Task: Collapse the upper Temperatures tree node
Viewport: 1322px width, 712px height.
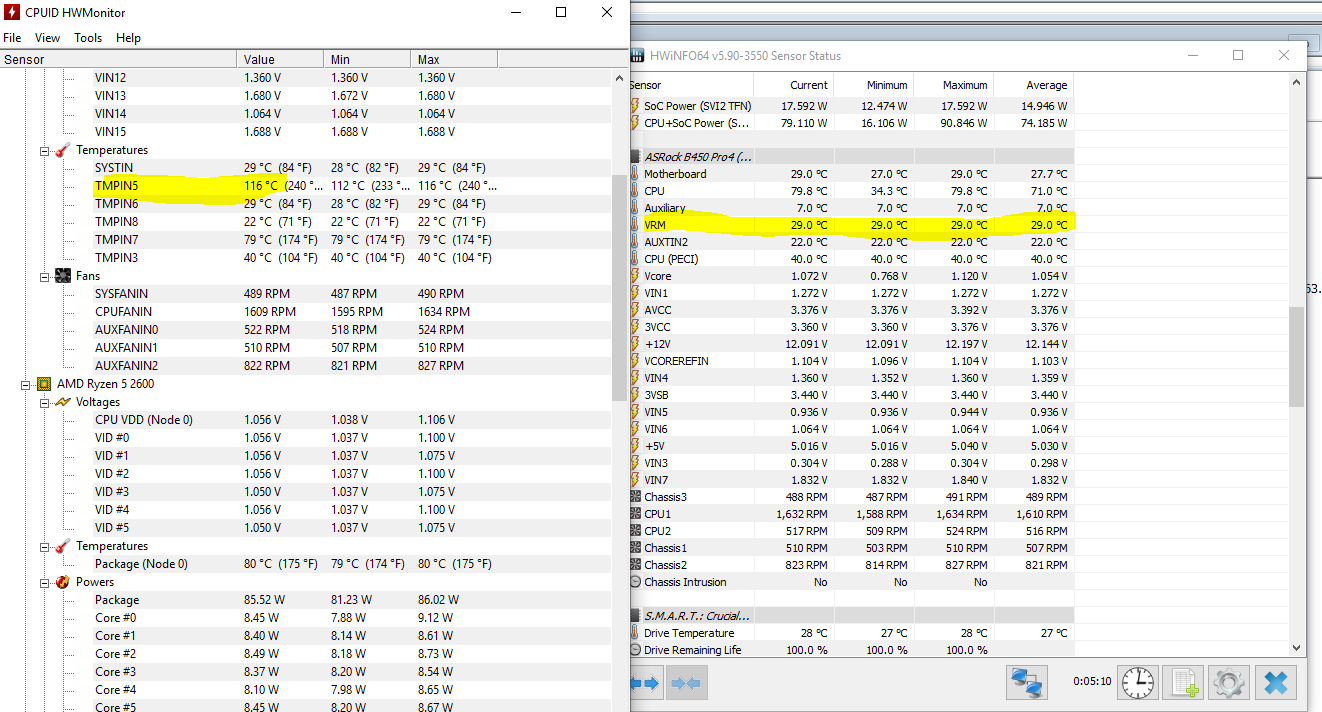Action: pyautogui.click(x=45, y=150)
